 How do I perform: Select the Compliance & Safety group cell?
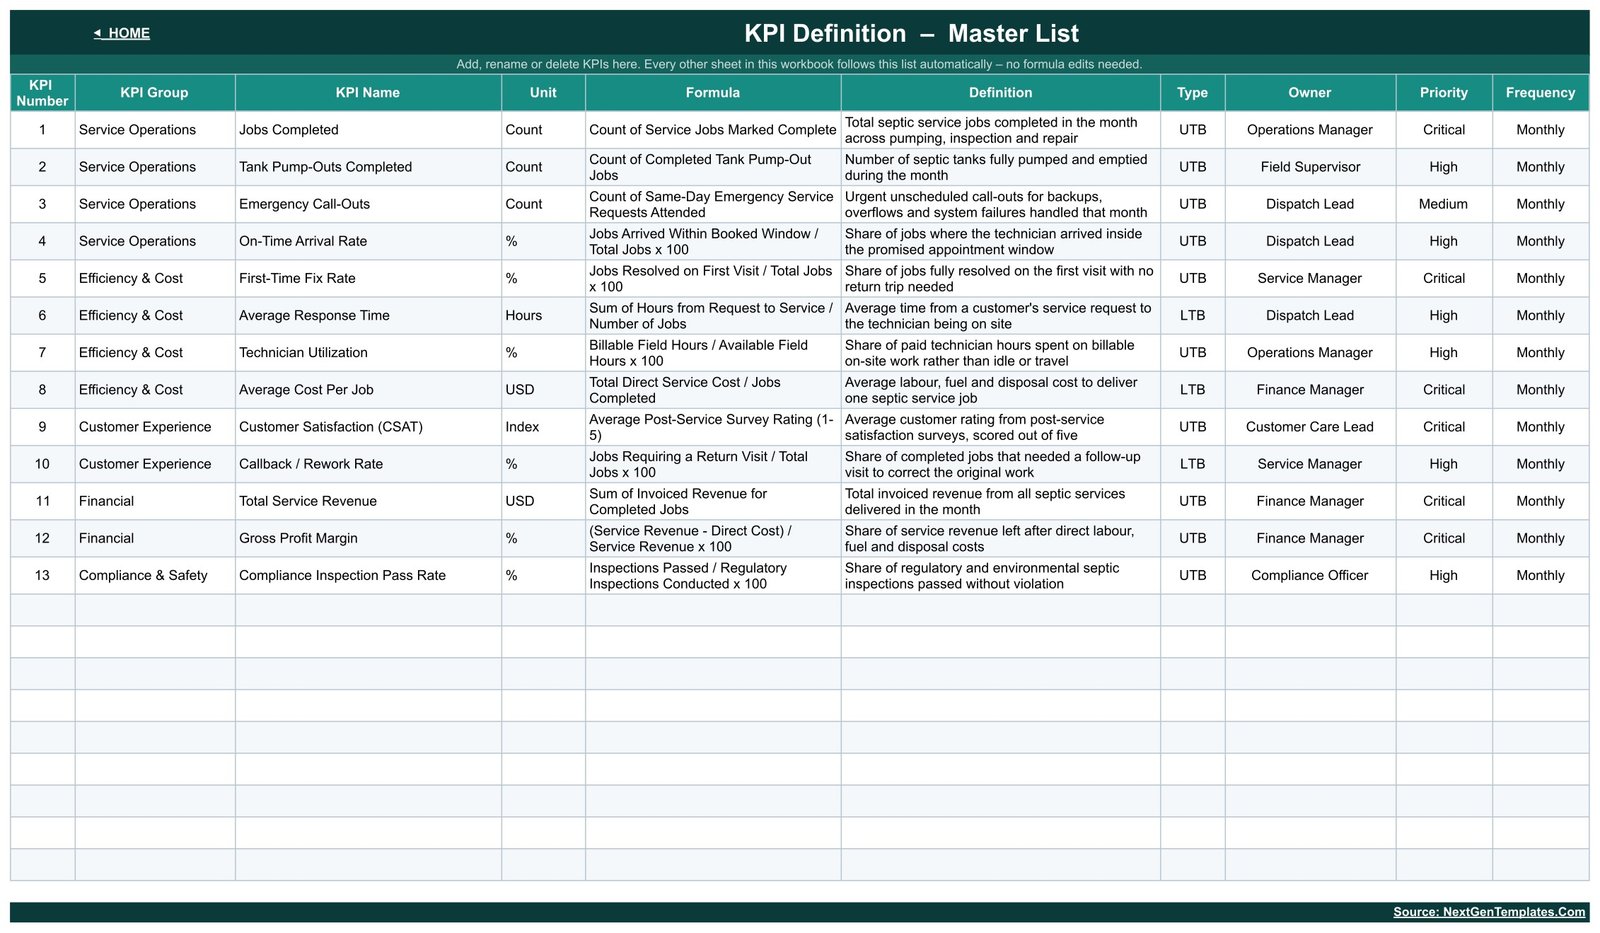[x=155, y=575]
